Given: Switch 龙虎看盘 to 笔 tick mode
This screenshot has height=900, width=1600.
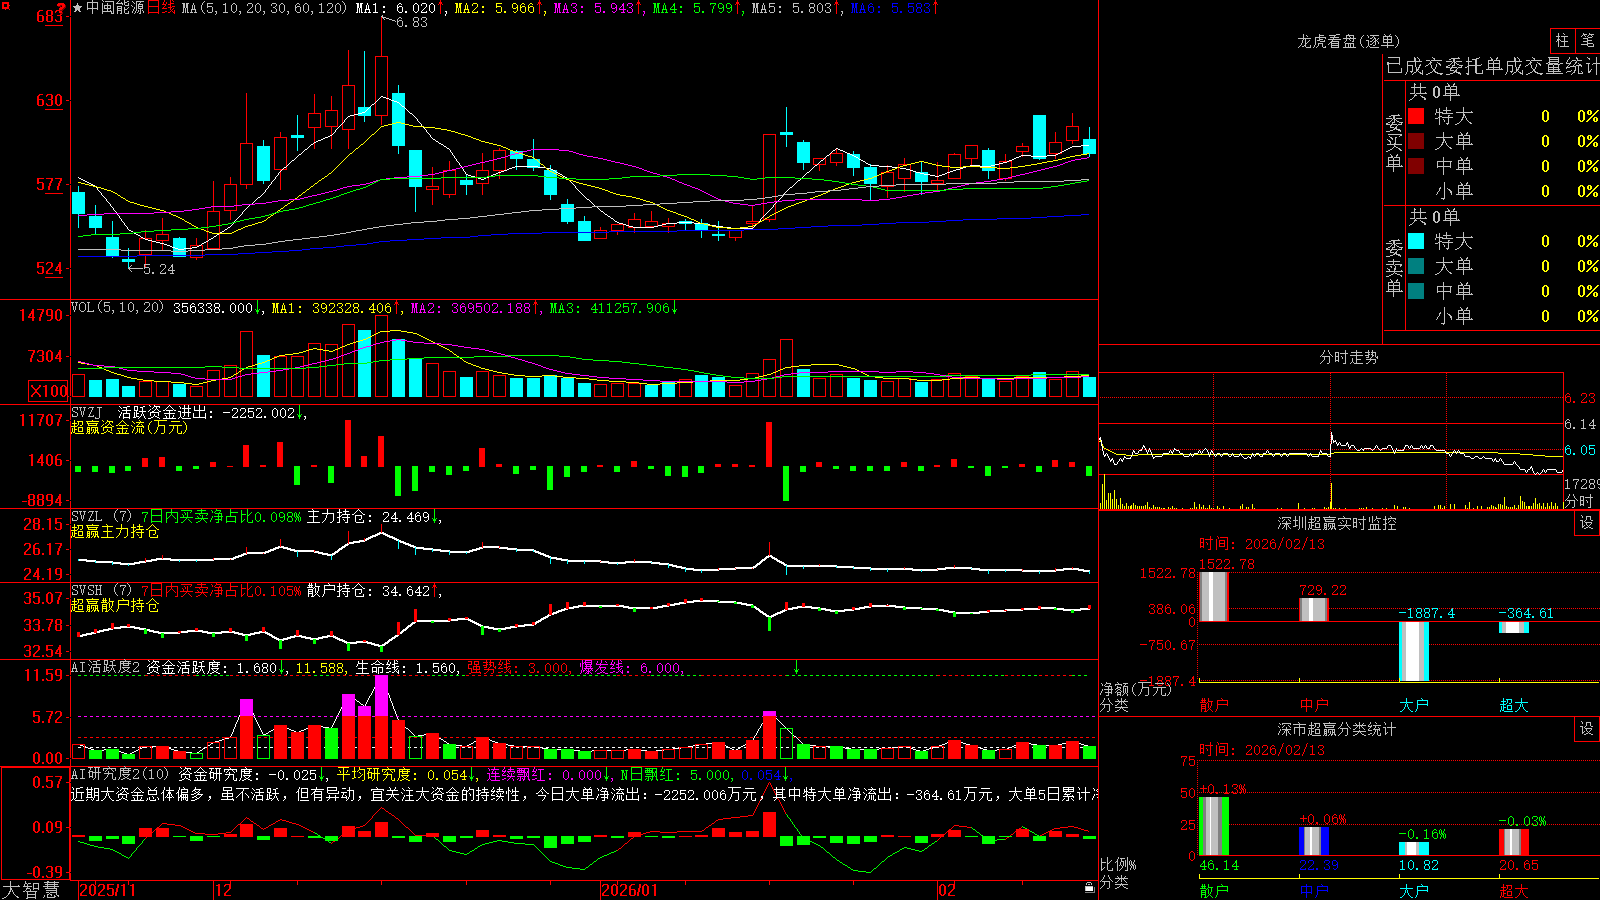Looking at the screenshot, I should 1587,41.
